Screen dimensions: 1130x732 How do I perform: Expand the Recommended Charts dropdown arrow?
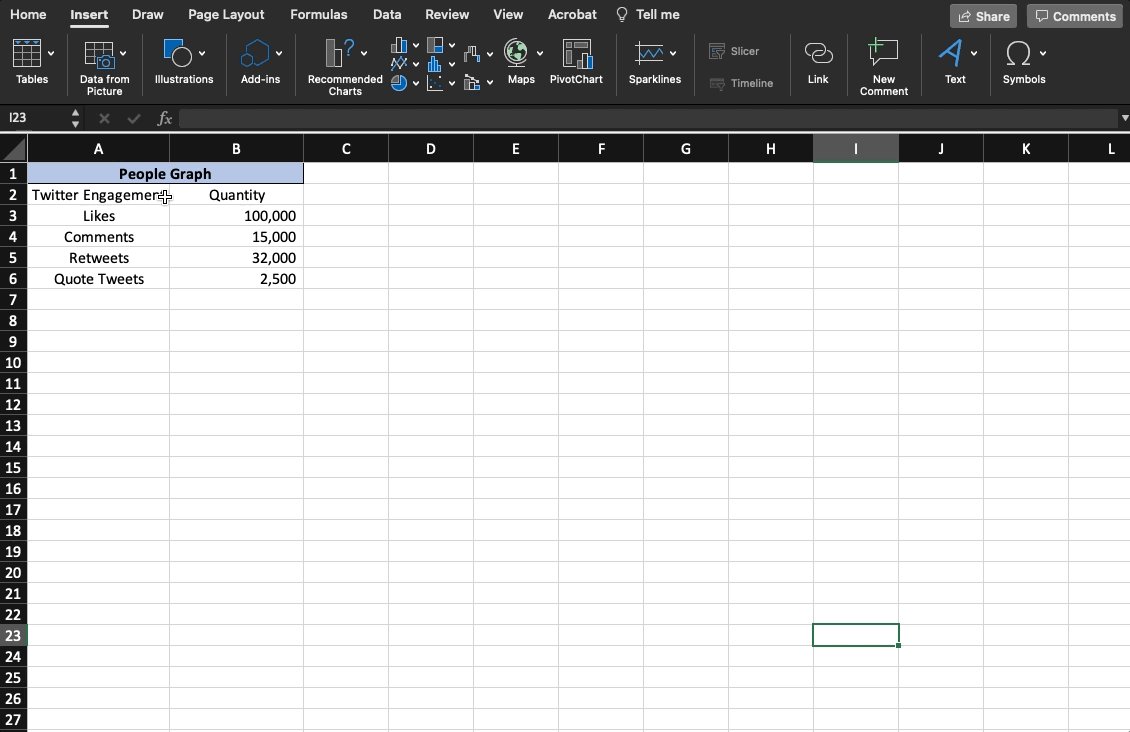point(364,53)
